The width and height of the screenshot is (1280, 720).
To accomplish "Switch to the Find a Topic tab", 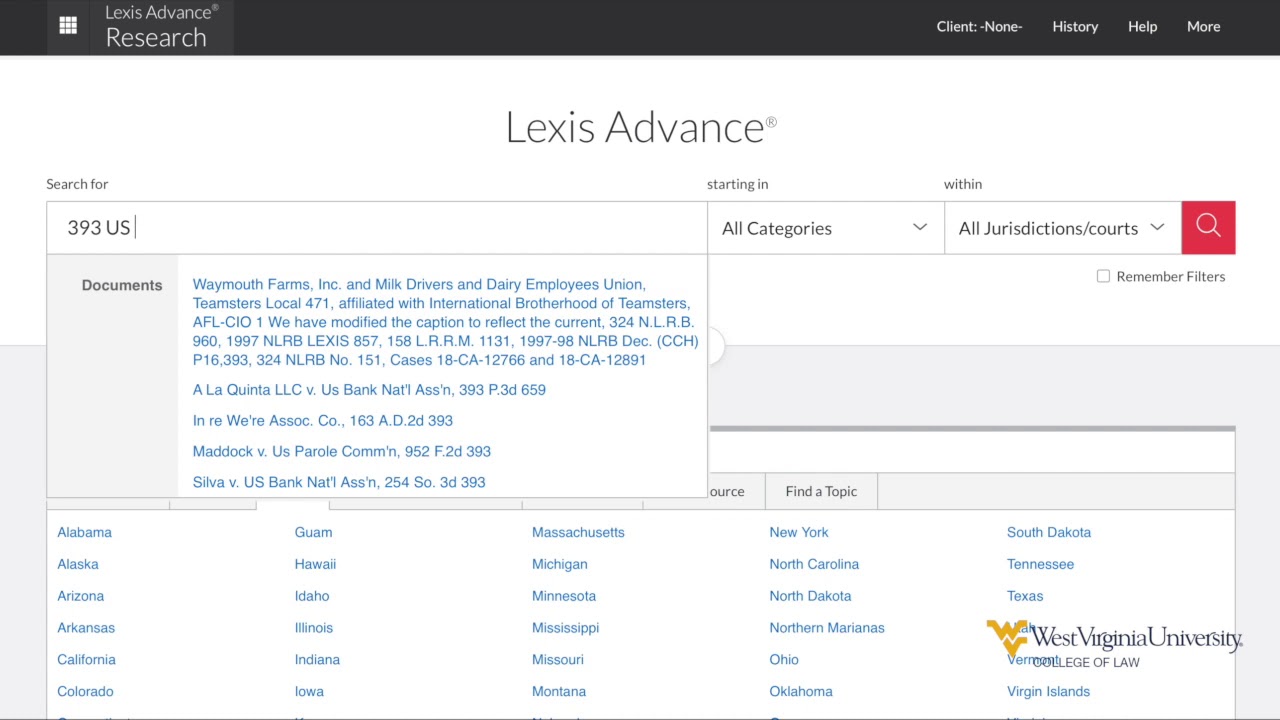I will coord(821,491).
